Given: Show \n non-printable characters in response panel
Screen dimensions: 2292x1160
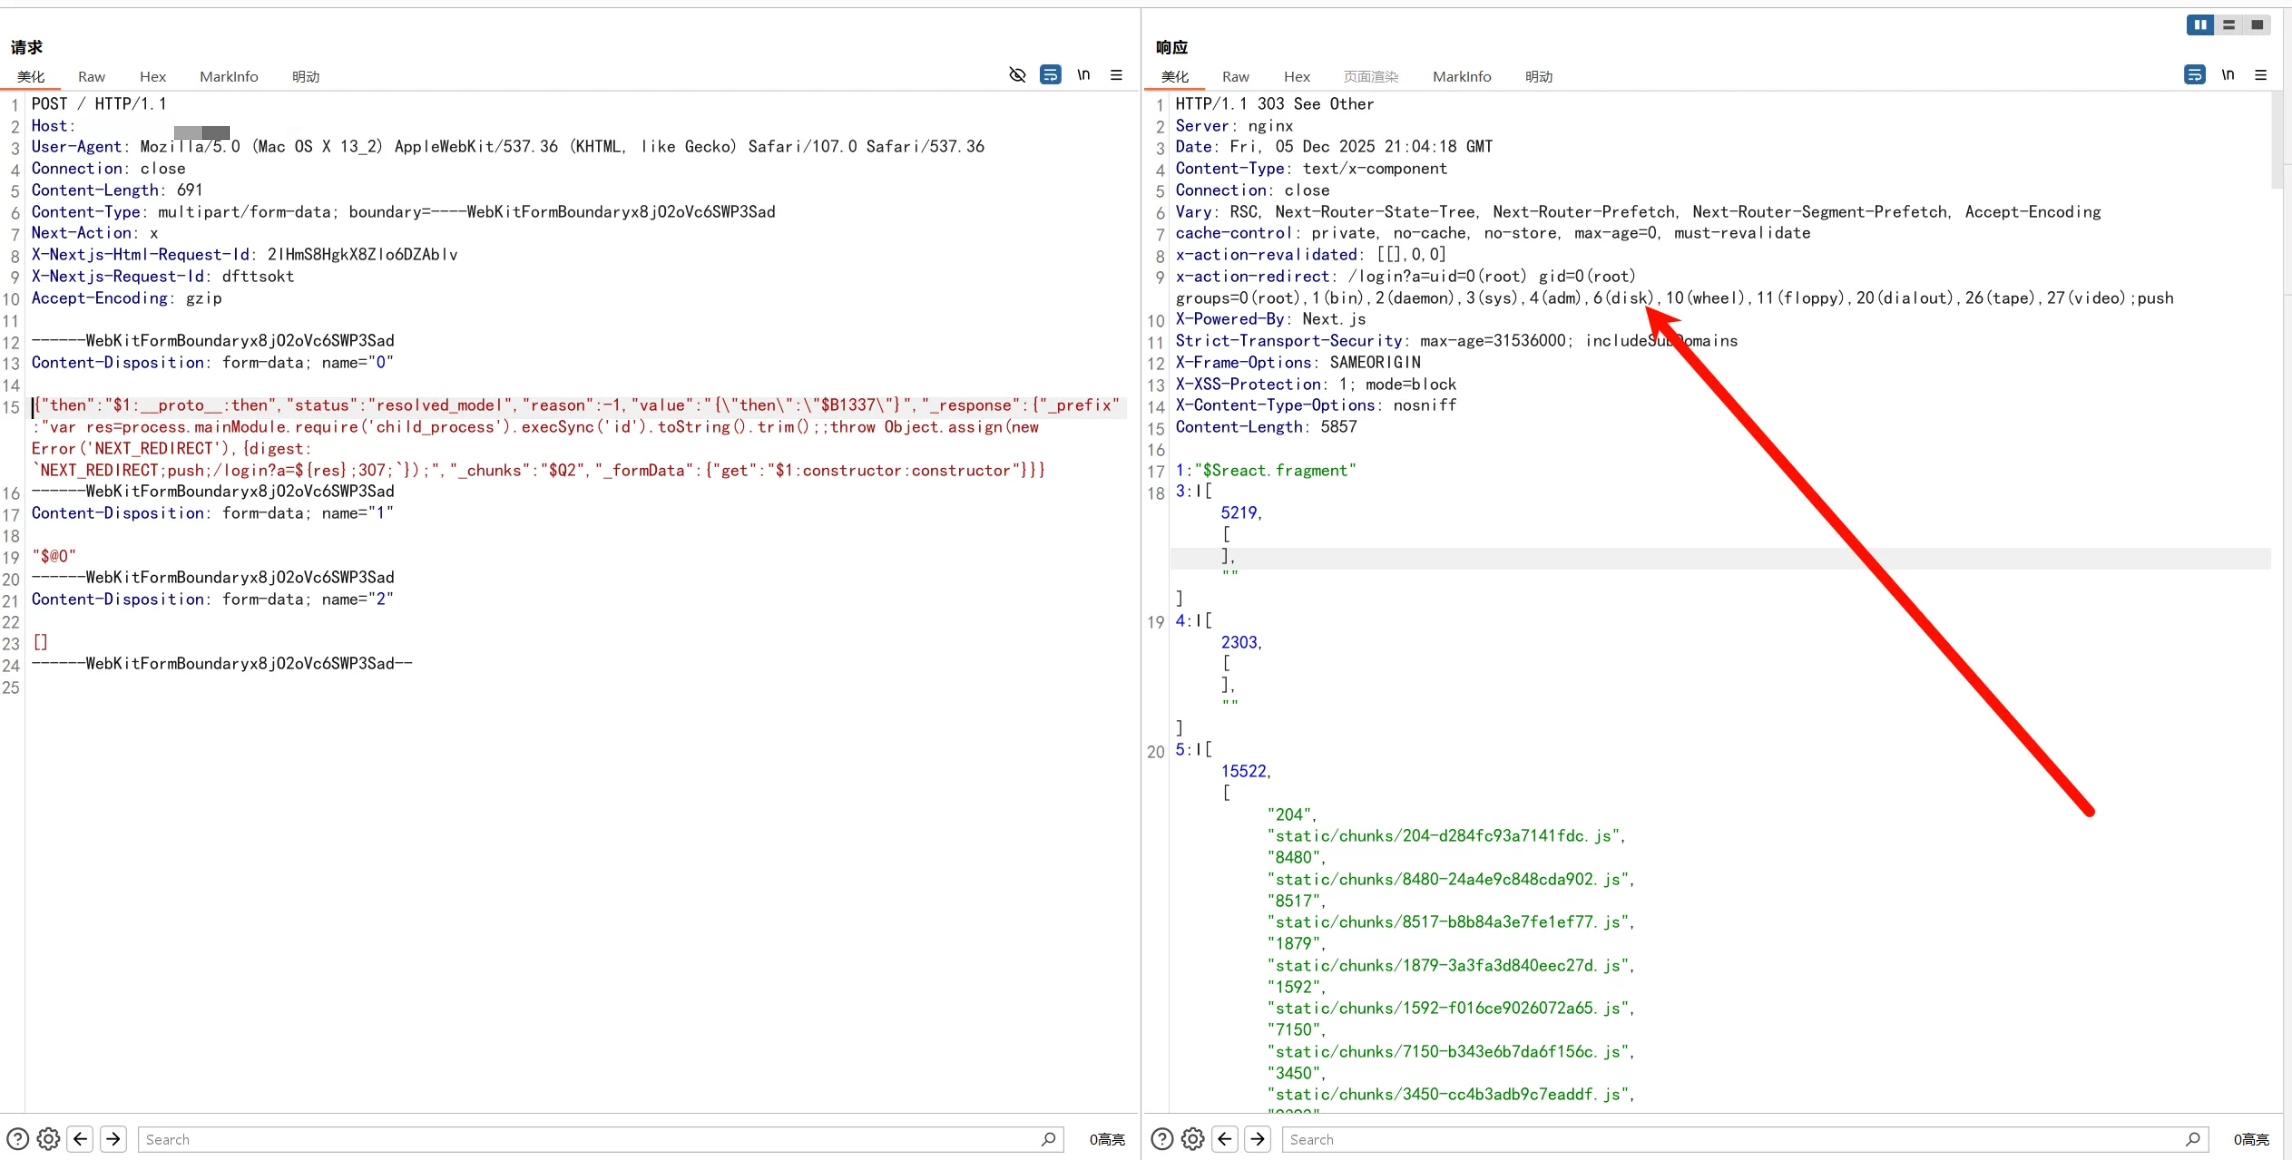Looking at the screenshot, I should pyautogui.click(x=2227, y=75).
